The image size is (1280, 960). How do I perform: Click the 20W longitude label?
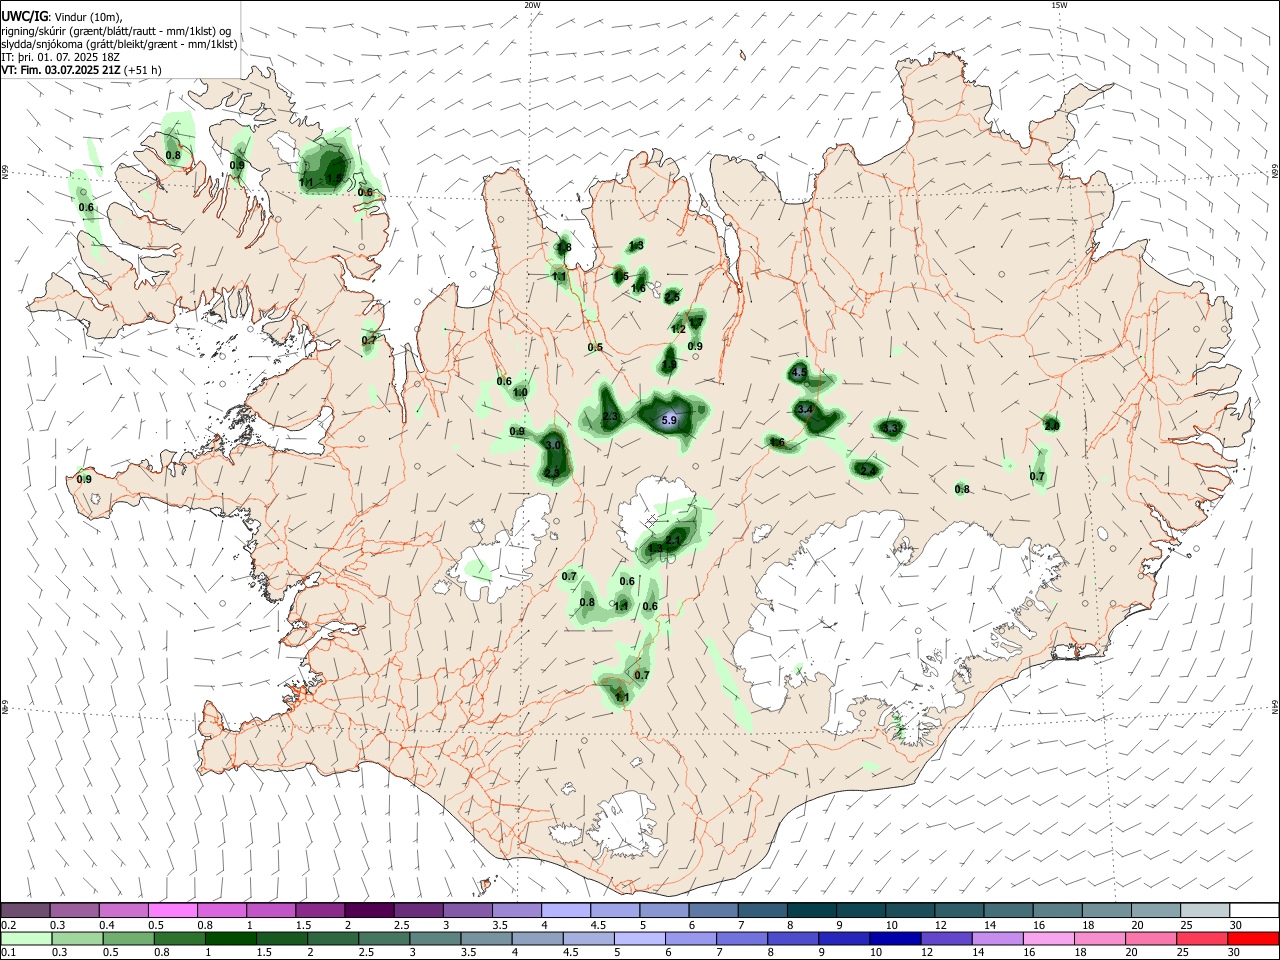click(532, 5)
